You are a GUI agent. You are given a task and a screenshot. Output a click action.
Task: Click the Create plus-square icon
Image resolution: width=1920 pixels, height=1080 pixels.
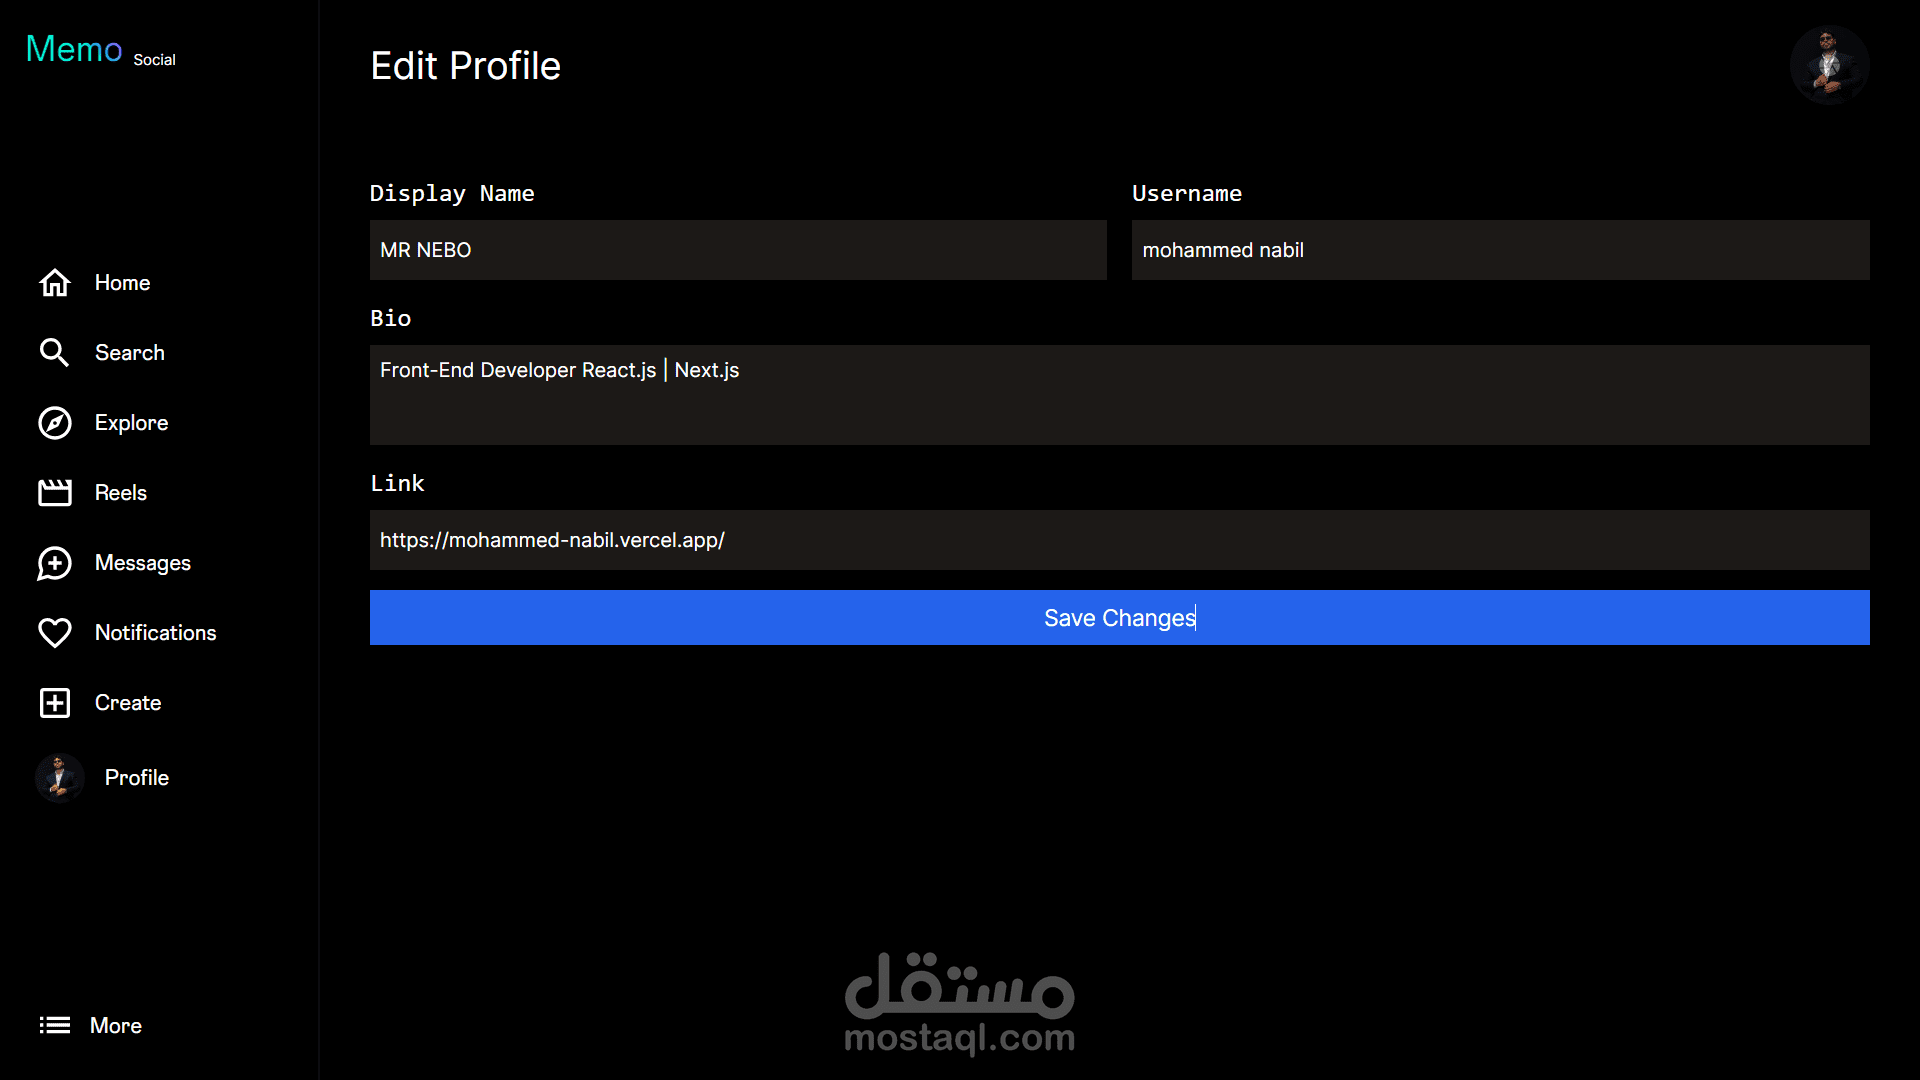click(x=55, y=703)
